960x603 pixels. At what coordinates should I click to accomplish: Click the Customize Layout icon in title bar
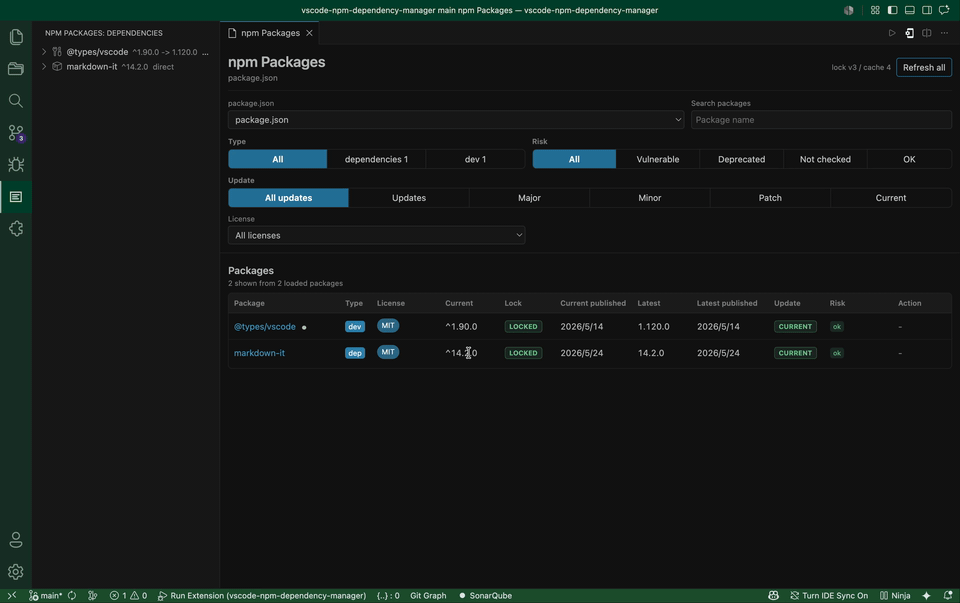point(875,10)
